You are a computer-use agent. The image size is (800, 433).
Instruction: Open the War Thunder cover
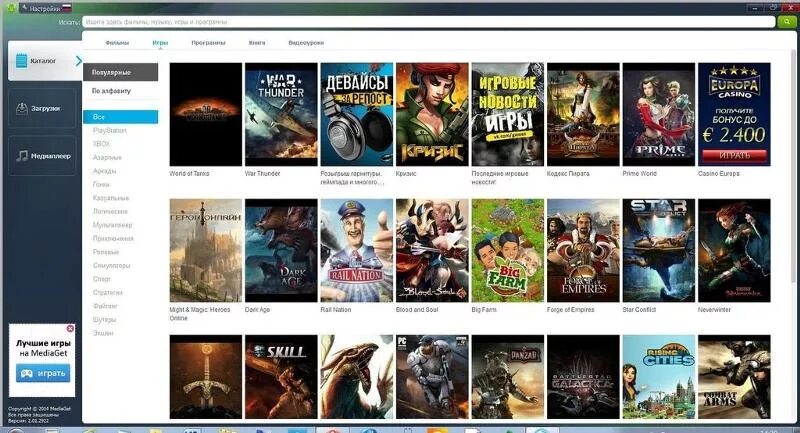[x=281, y=114]
